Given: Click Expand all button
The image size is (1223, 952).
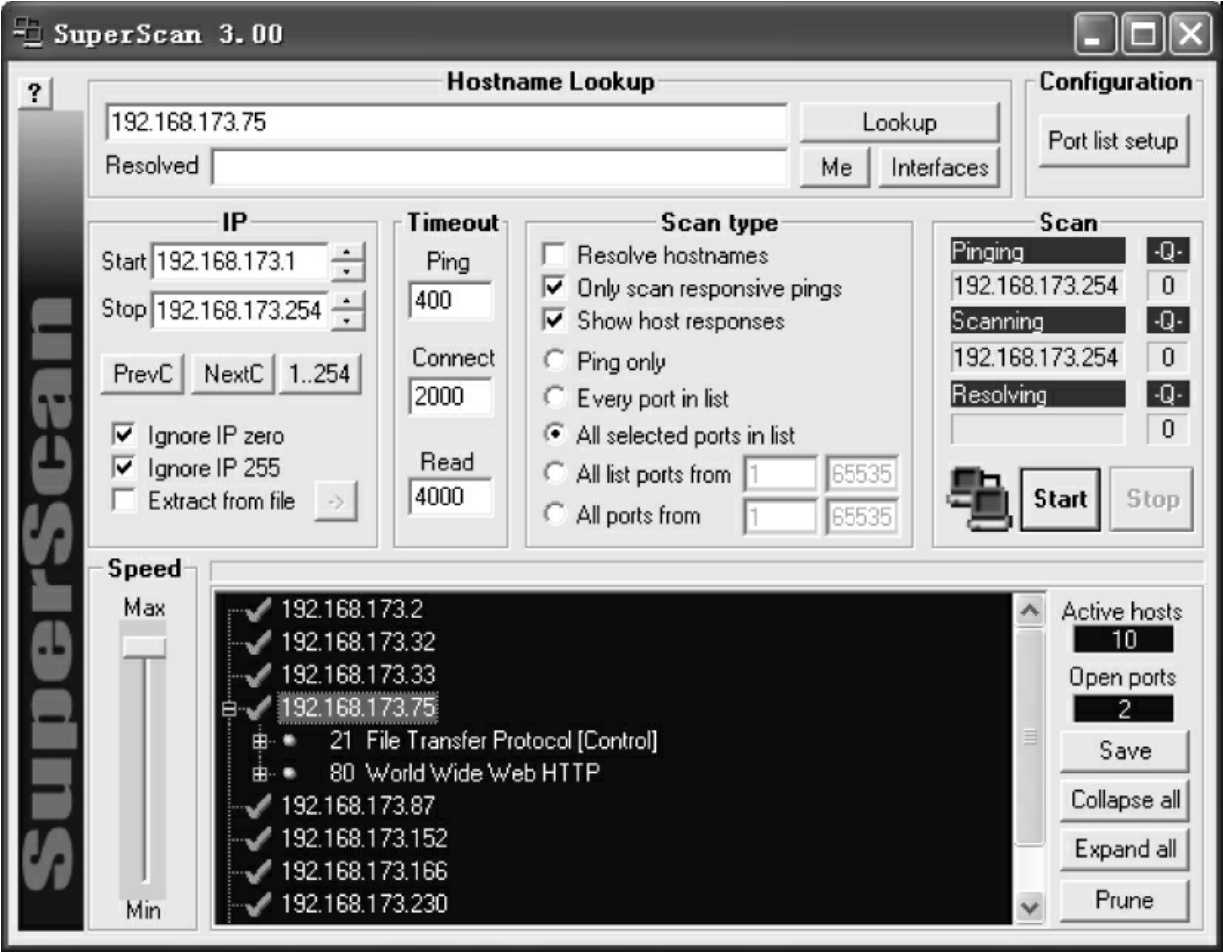Looking at the screenshot, I should [x=1125, y=850].
